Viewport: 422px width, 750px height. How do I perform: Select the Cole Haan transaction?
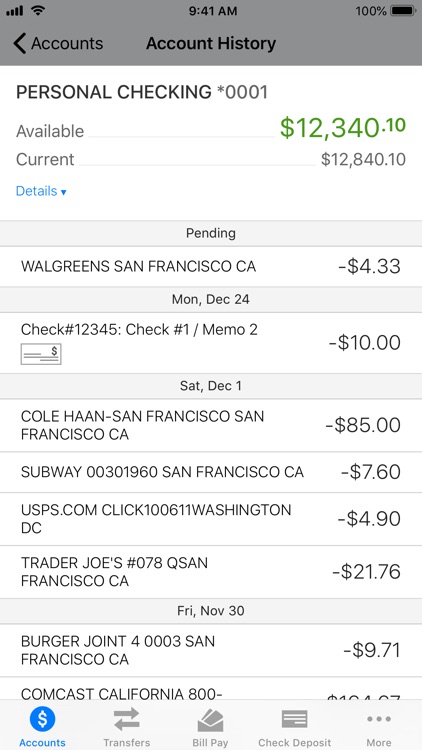(x=211, y=425)
